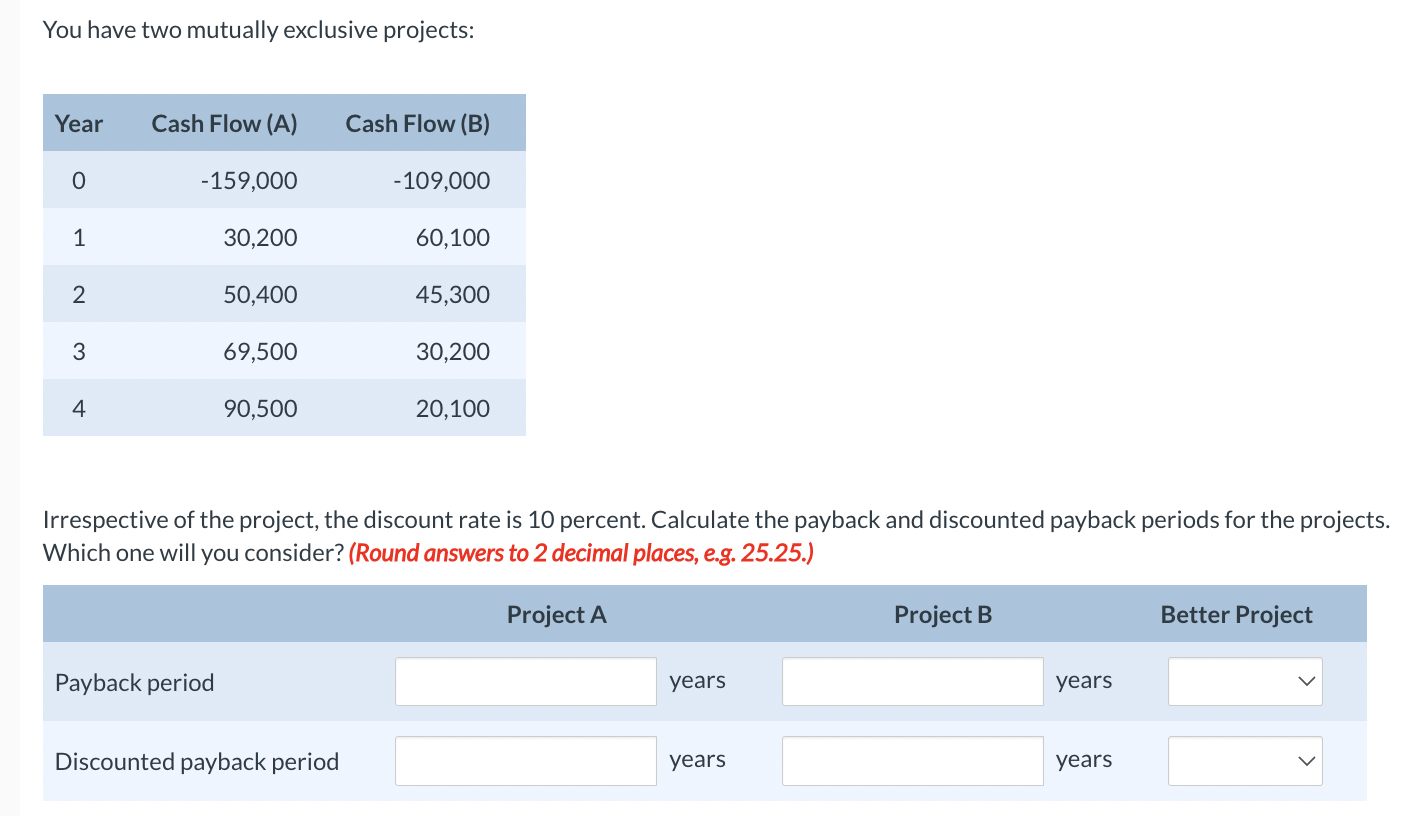Open the Better Project dropdown for Discounted payback
This screenshot has height=816, width=1408.
coord(1245,760)
